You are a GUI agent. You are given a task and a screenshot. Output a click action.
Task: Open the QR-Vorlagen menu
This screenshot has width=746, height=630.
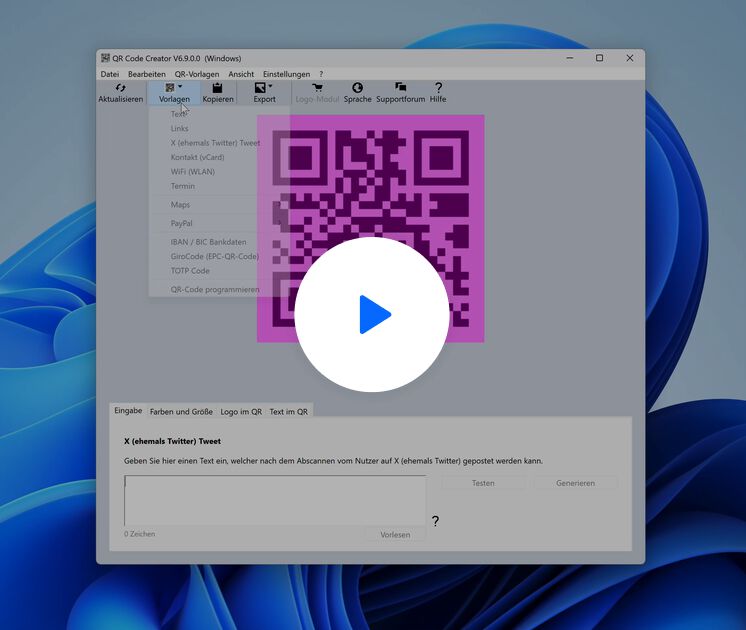197,74
